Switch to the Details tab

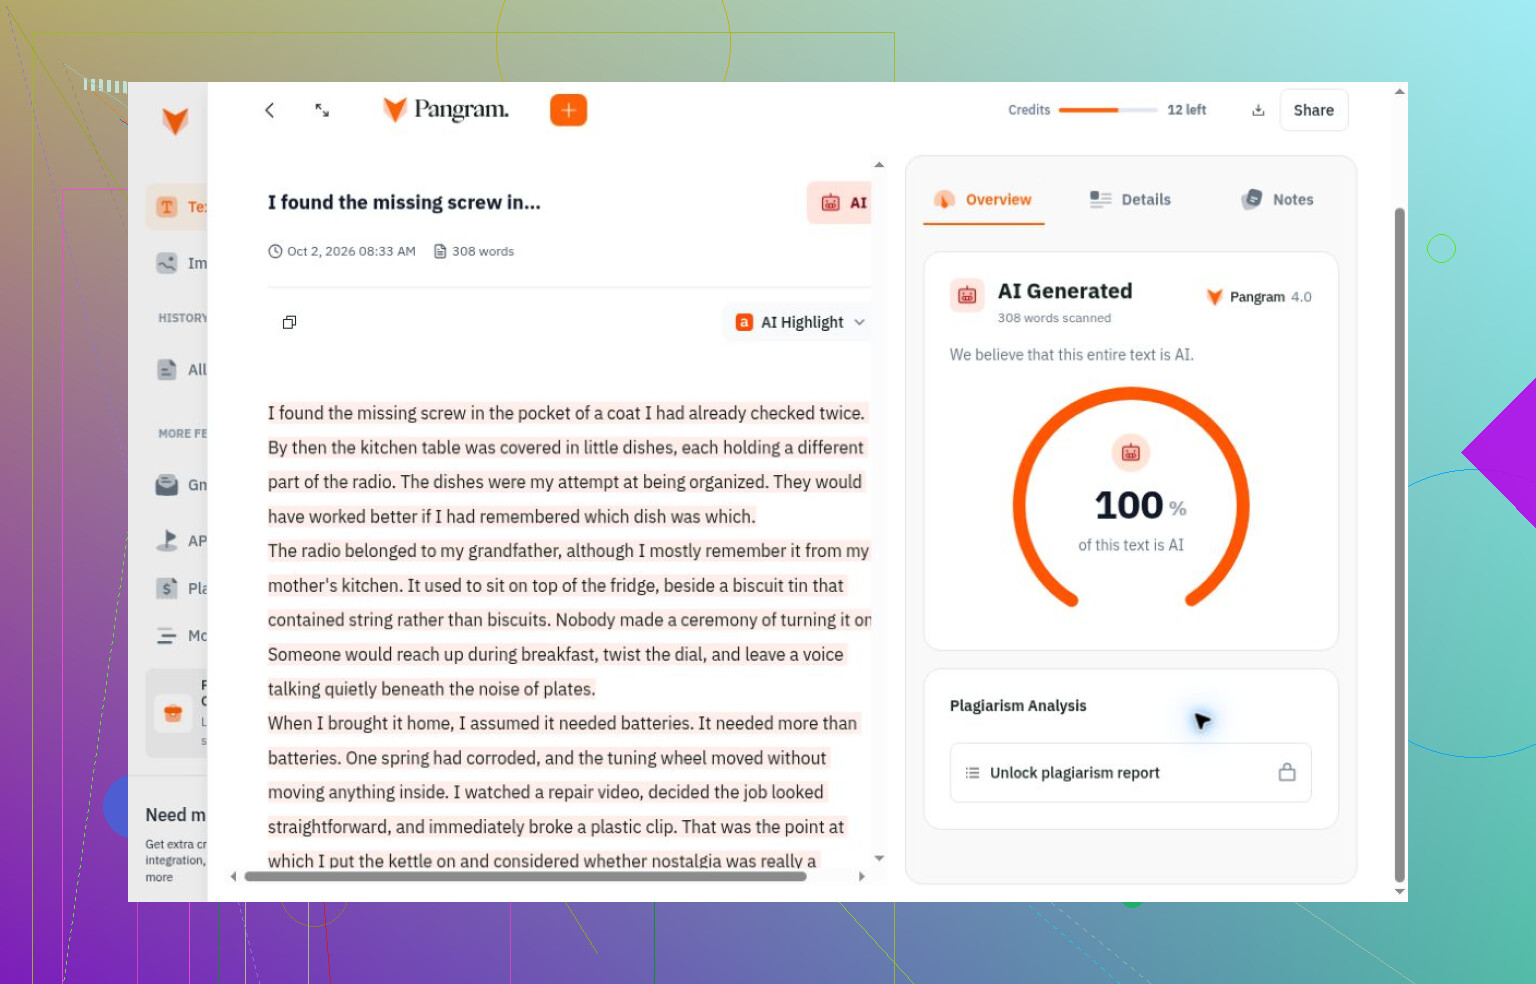1130,200
